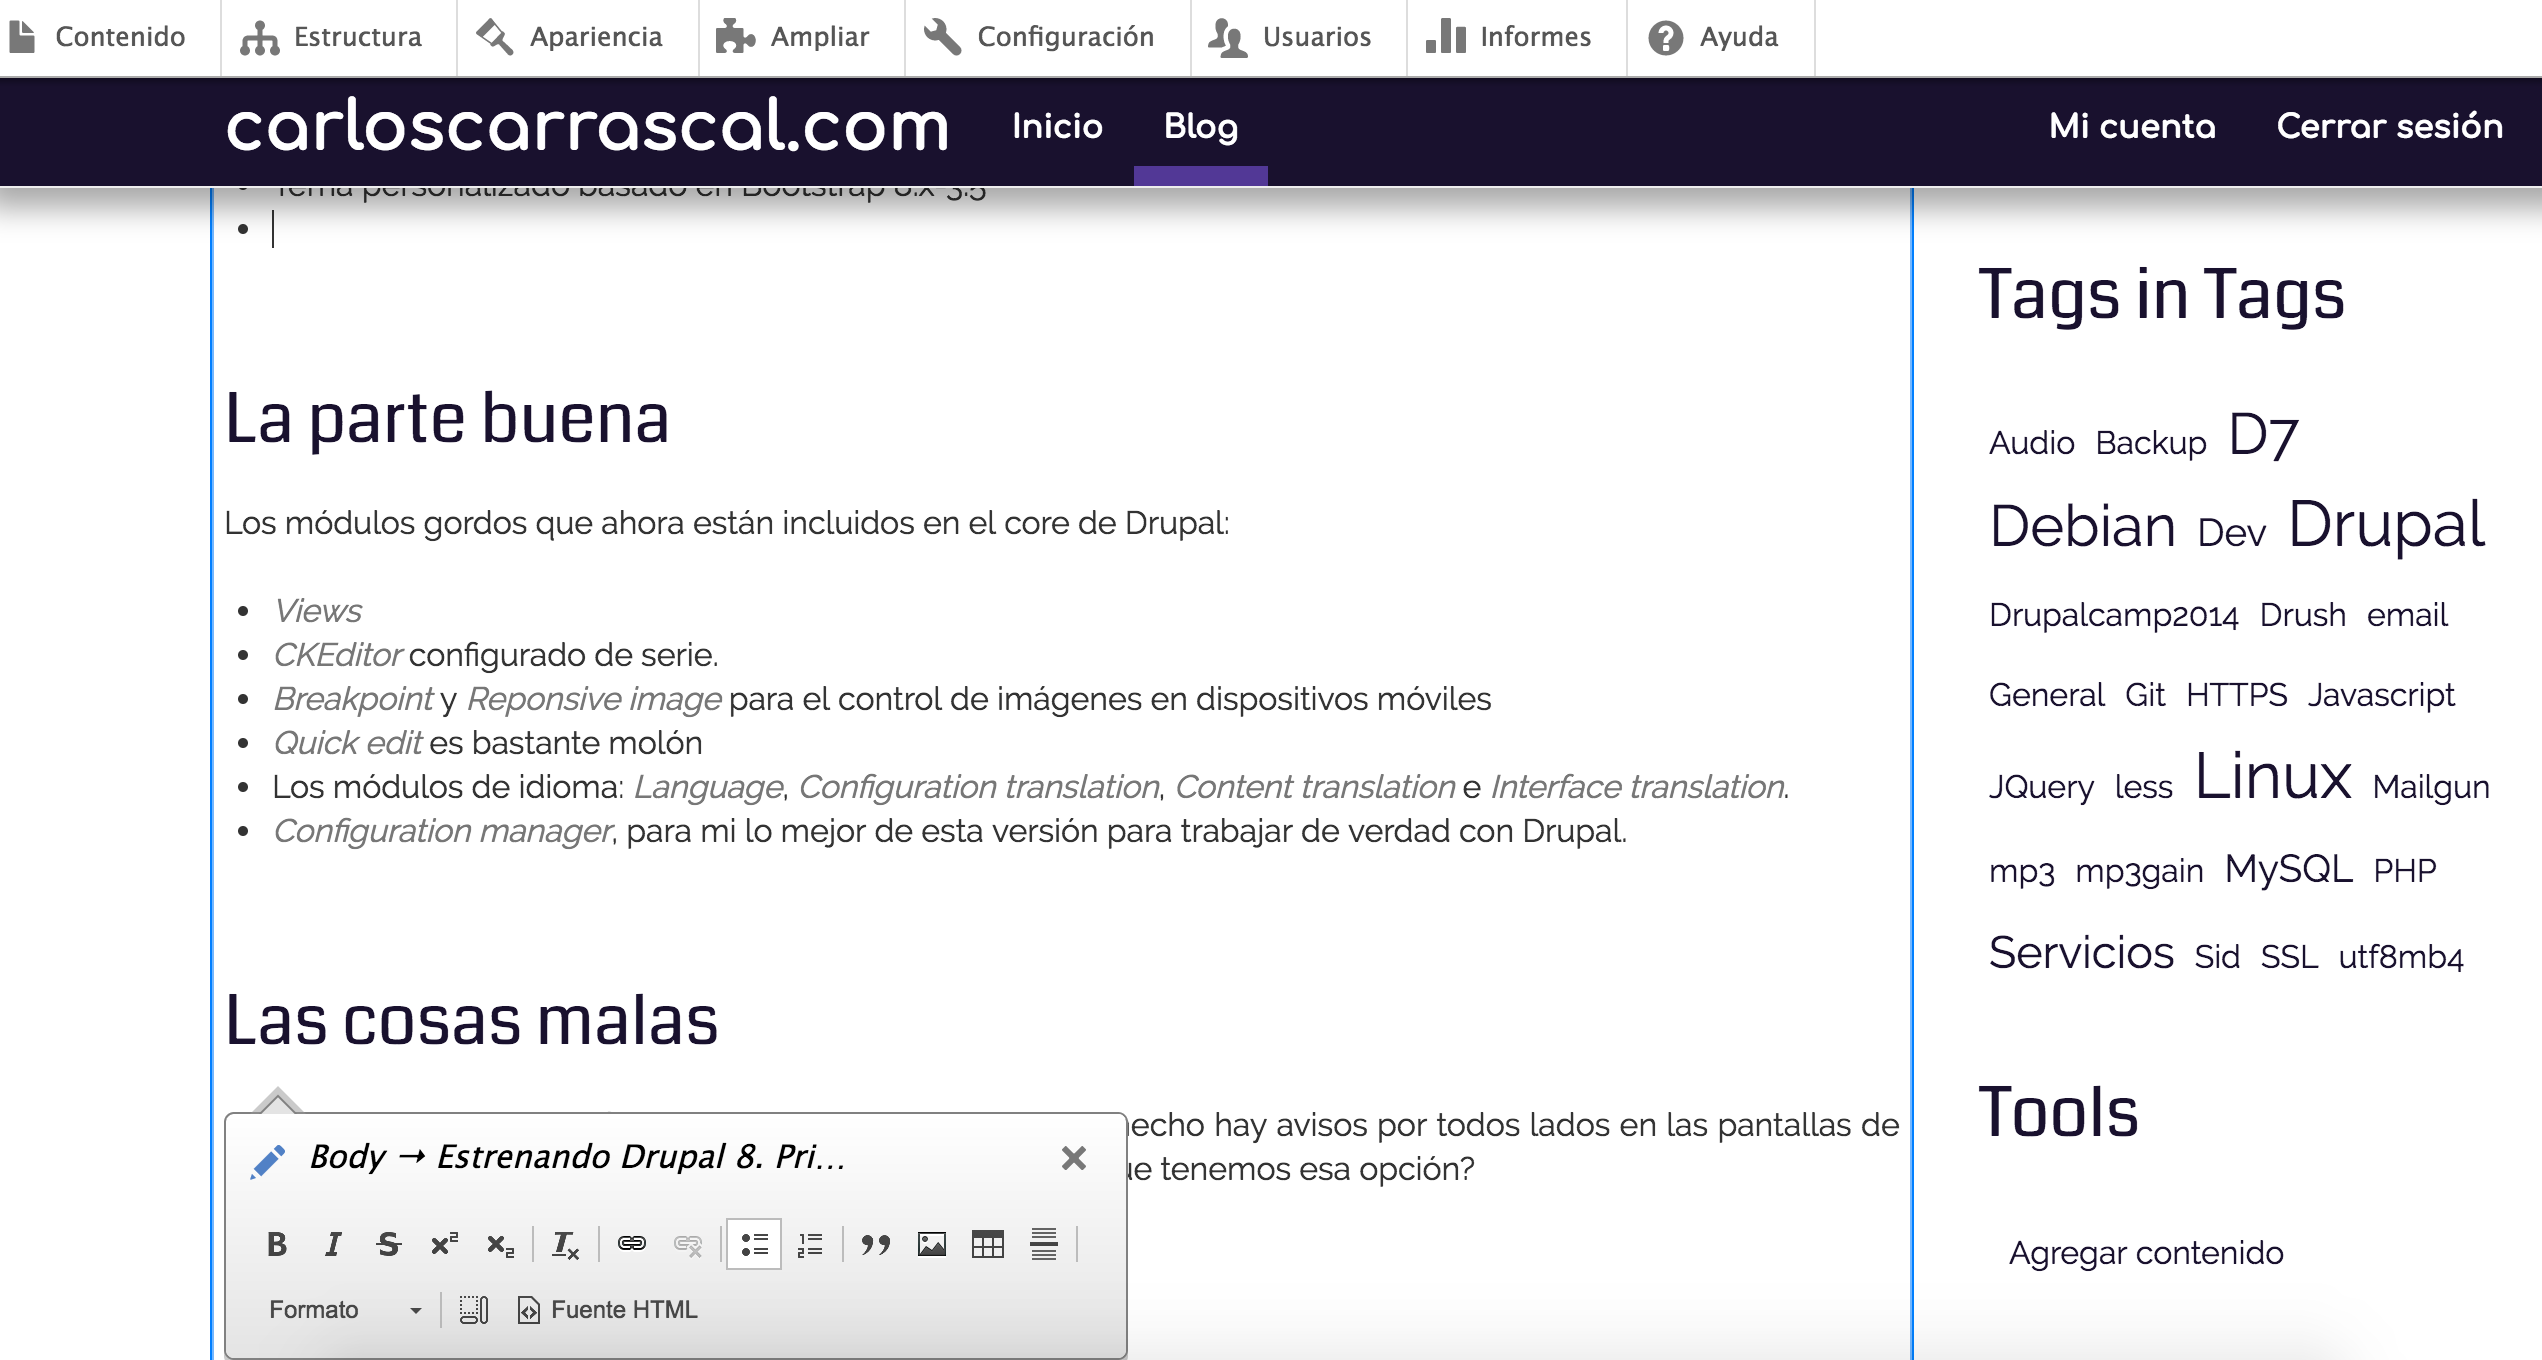Toggle the bulleted list button
Image resolution: width=2542 pixels, height=1360 pixels.
point(754,1244)
